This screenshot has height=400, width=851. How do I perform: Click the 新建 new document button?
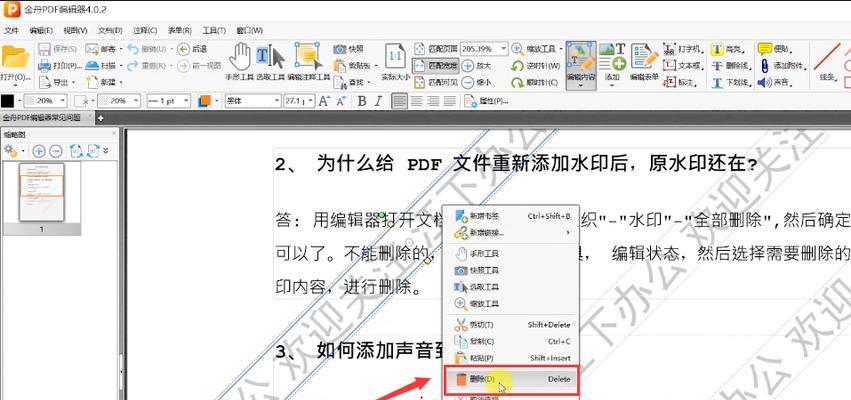(103, 82)
